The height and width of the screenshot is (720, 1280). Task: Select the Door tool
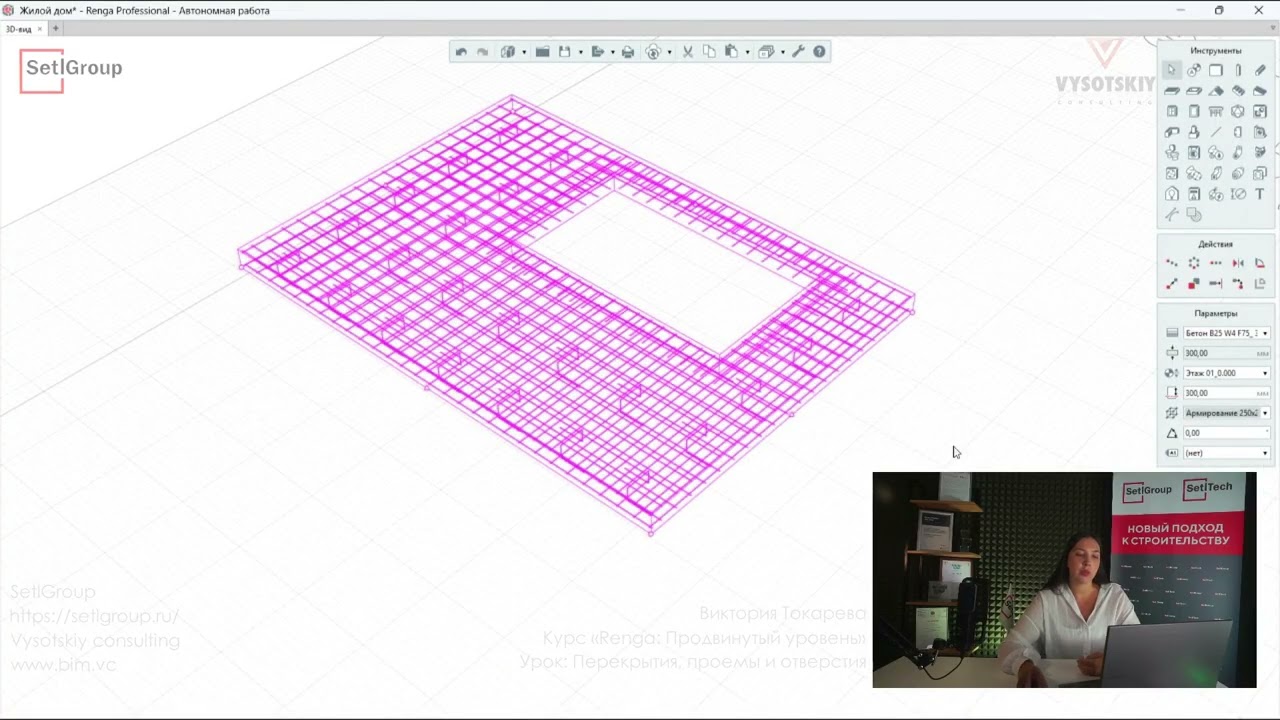(1194, 111)
